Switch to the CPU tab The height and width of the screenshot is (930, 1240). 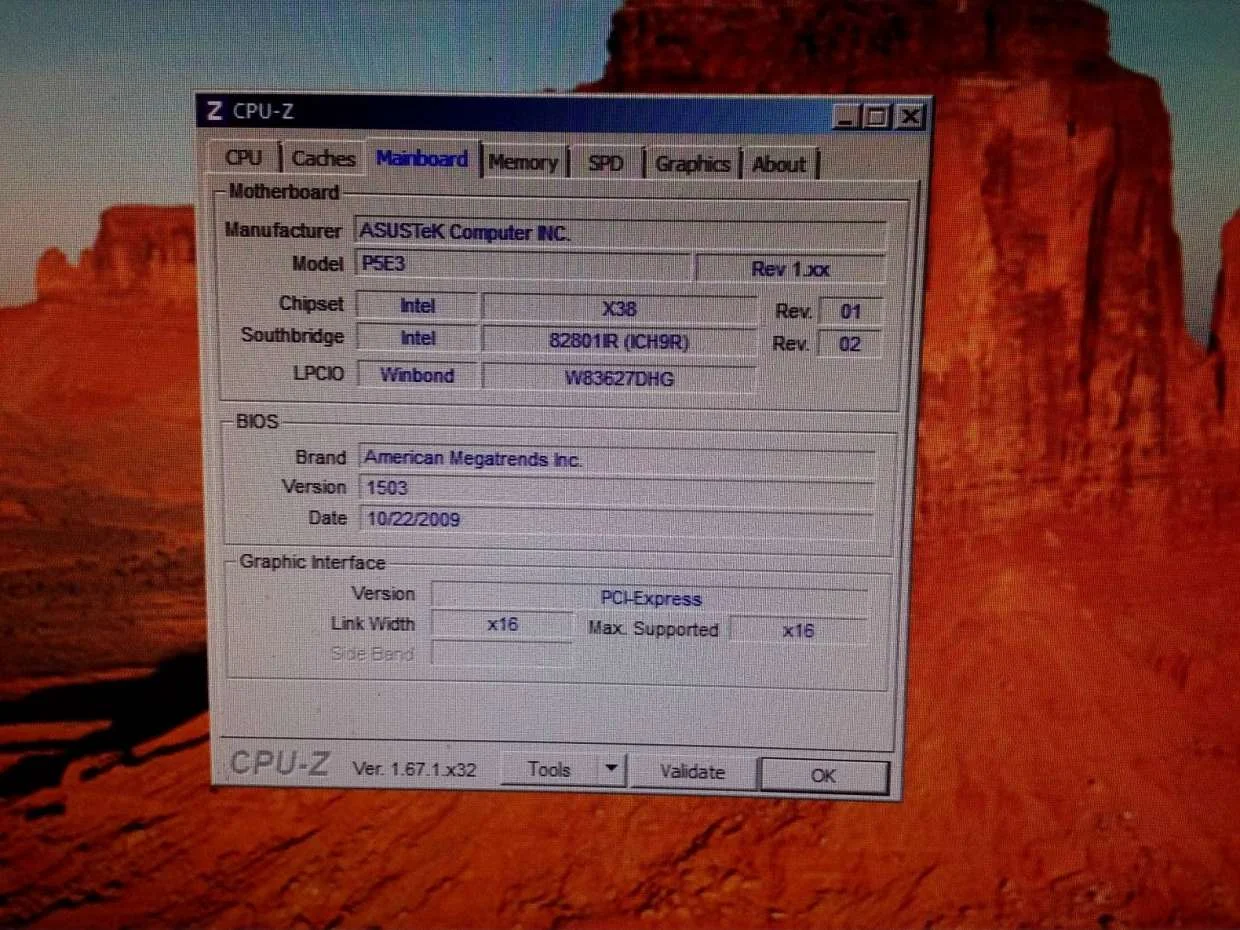tap(244, 158)
